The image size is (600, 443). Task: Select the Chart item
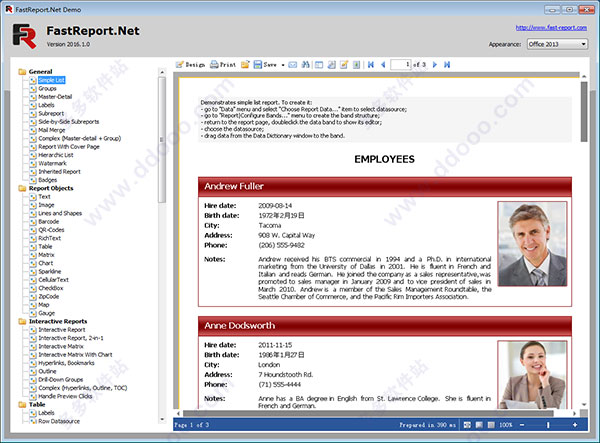click(x=46, y=263)
